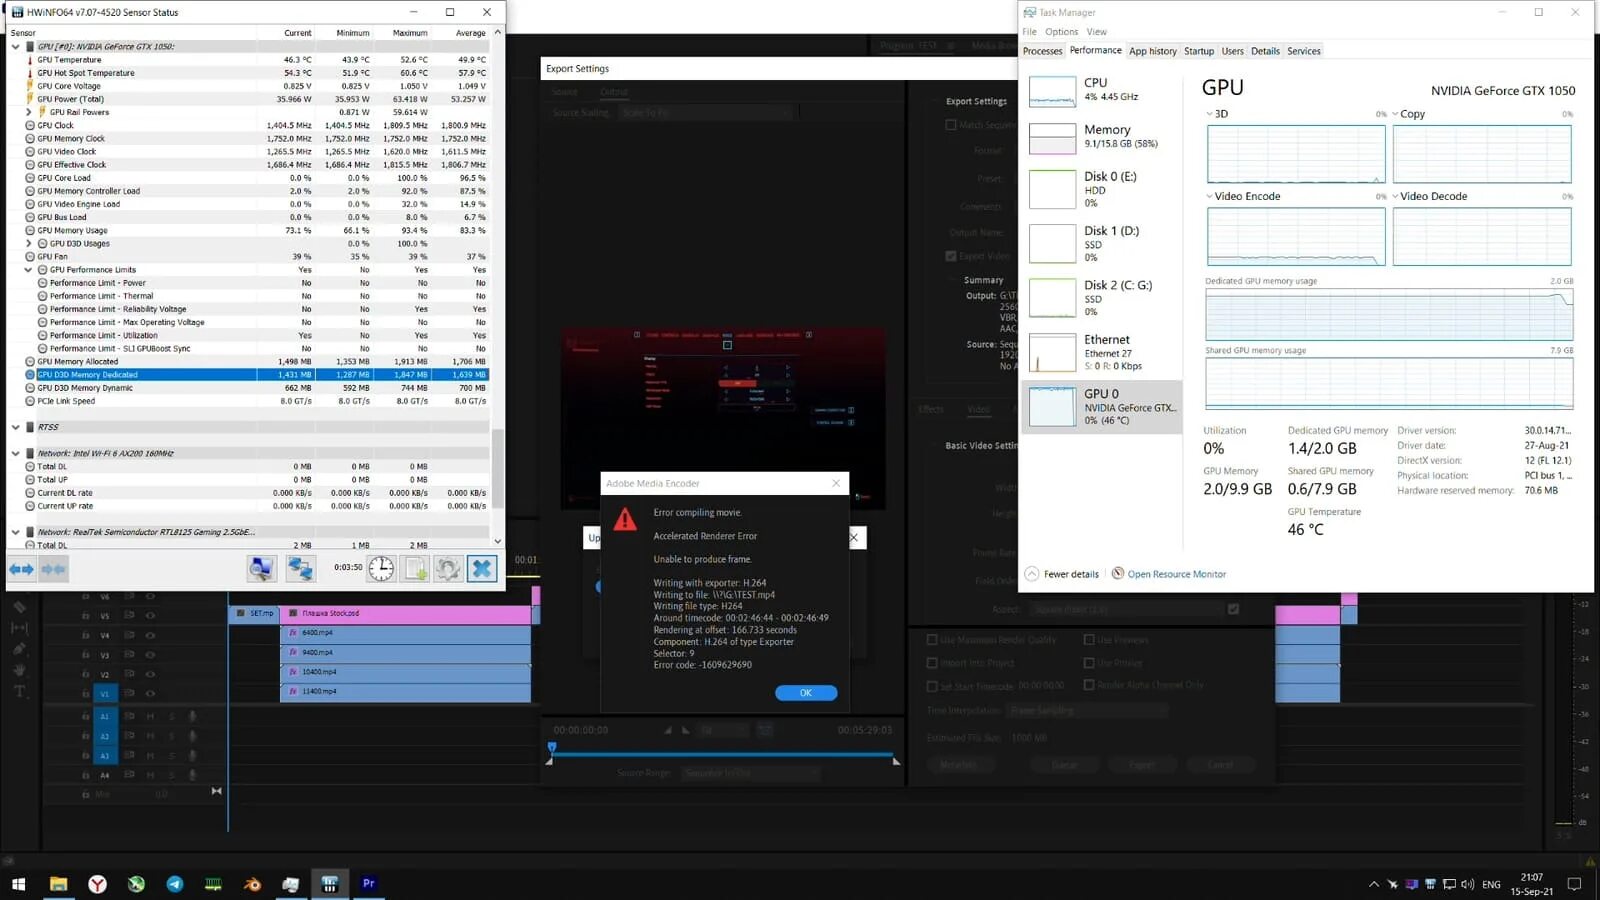Select Ethernet in Task Manager sidebar
The image size is (1600, 900).
1103,352
